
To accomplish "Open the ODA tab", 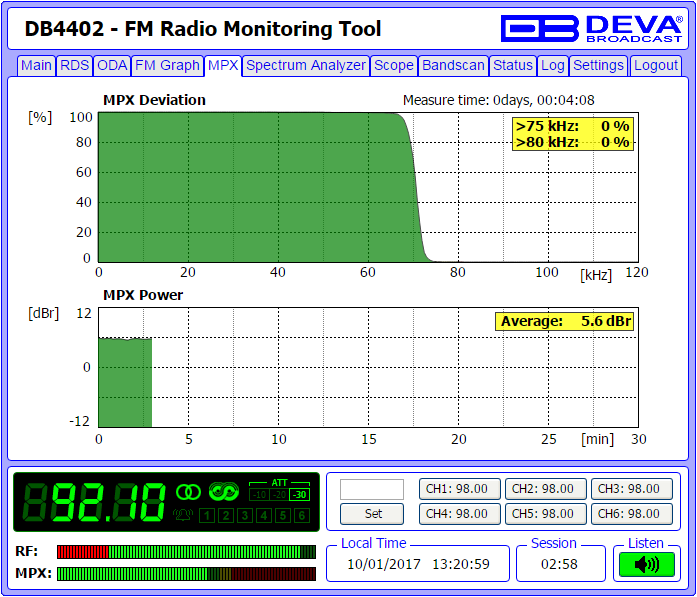I will click(x=112, y=66).
